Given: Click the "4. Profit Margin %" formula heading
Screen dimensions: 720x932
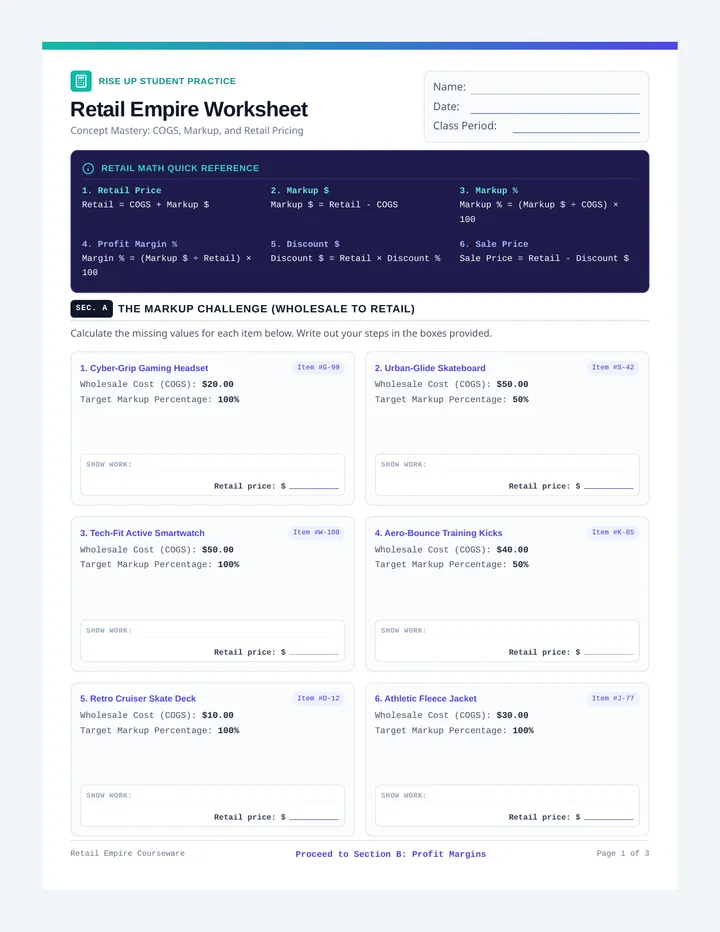Looking at the screenshot, I should pyautogui.click(x=130, y=244).
